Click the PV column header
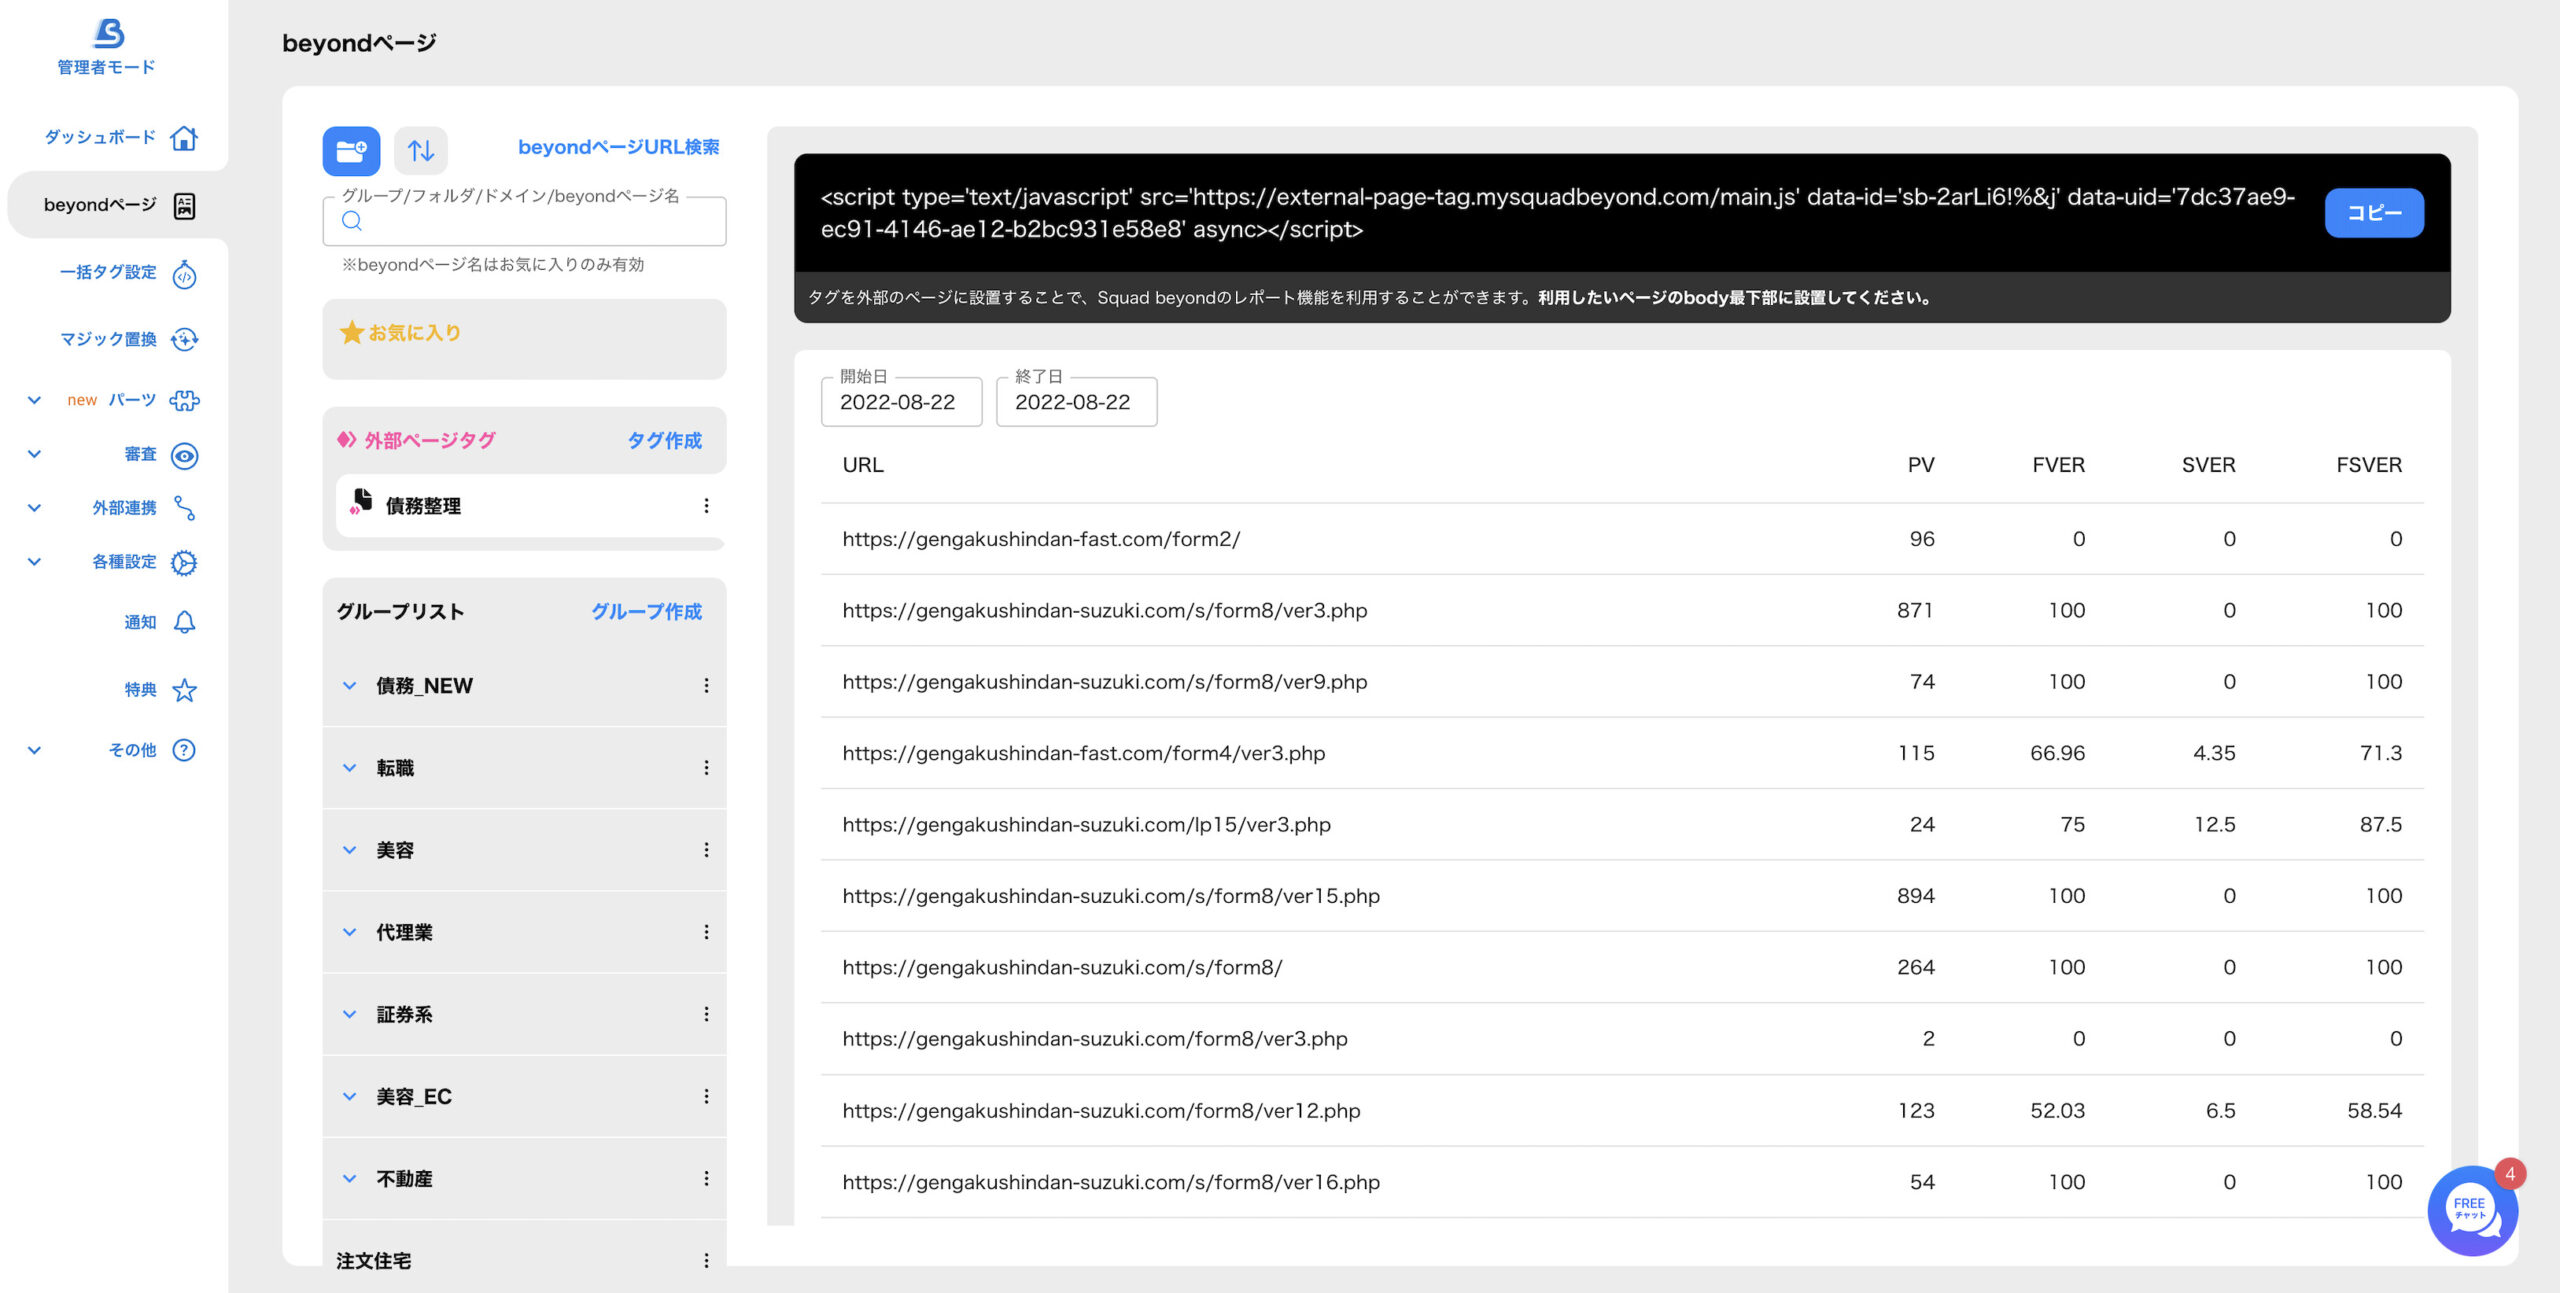The height and width of the screenshot is (1293, 2560). coord(1921,465)
